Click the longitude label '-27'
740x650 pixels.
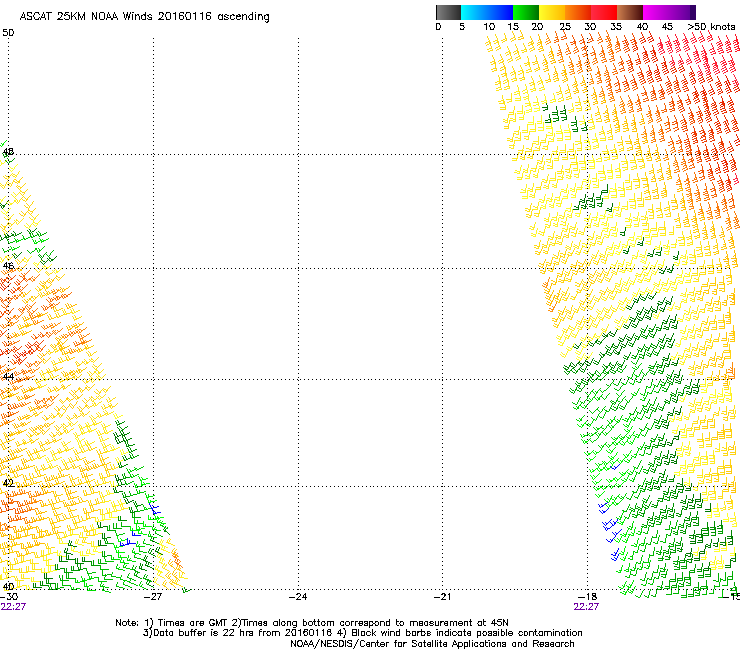(153, 597)
